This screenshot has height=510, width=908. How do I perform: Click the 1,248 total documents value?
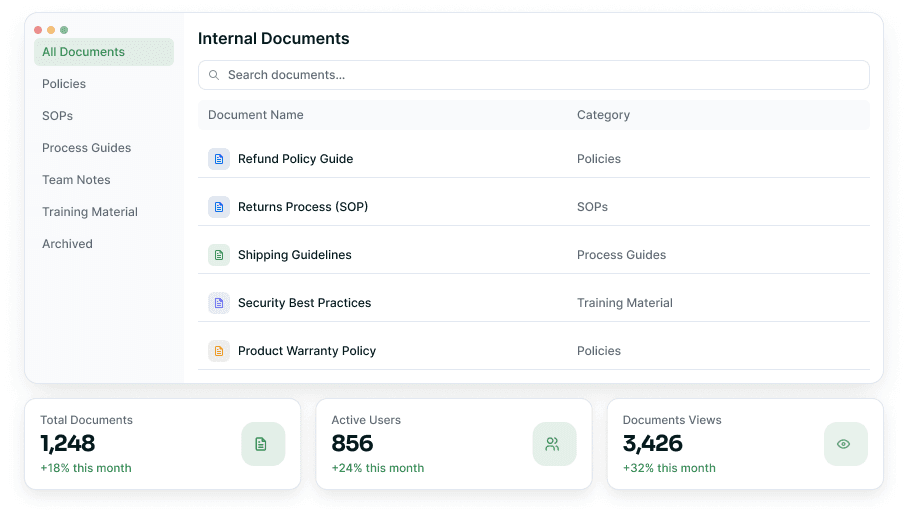click(68, 443)
